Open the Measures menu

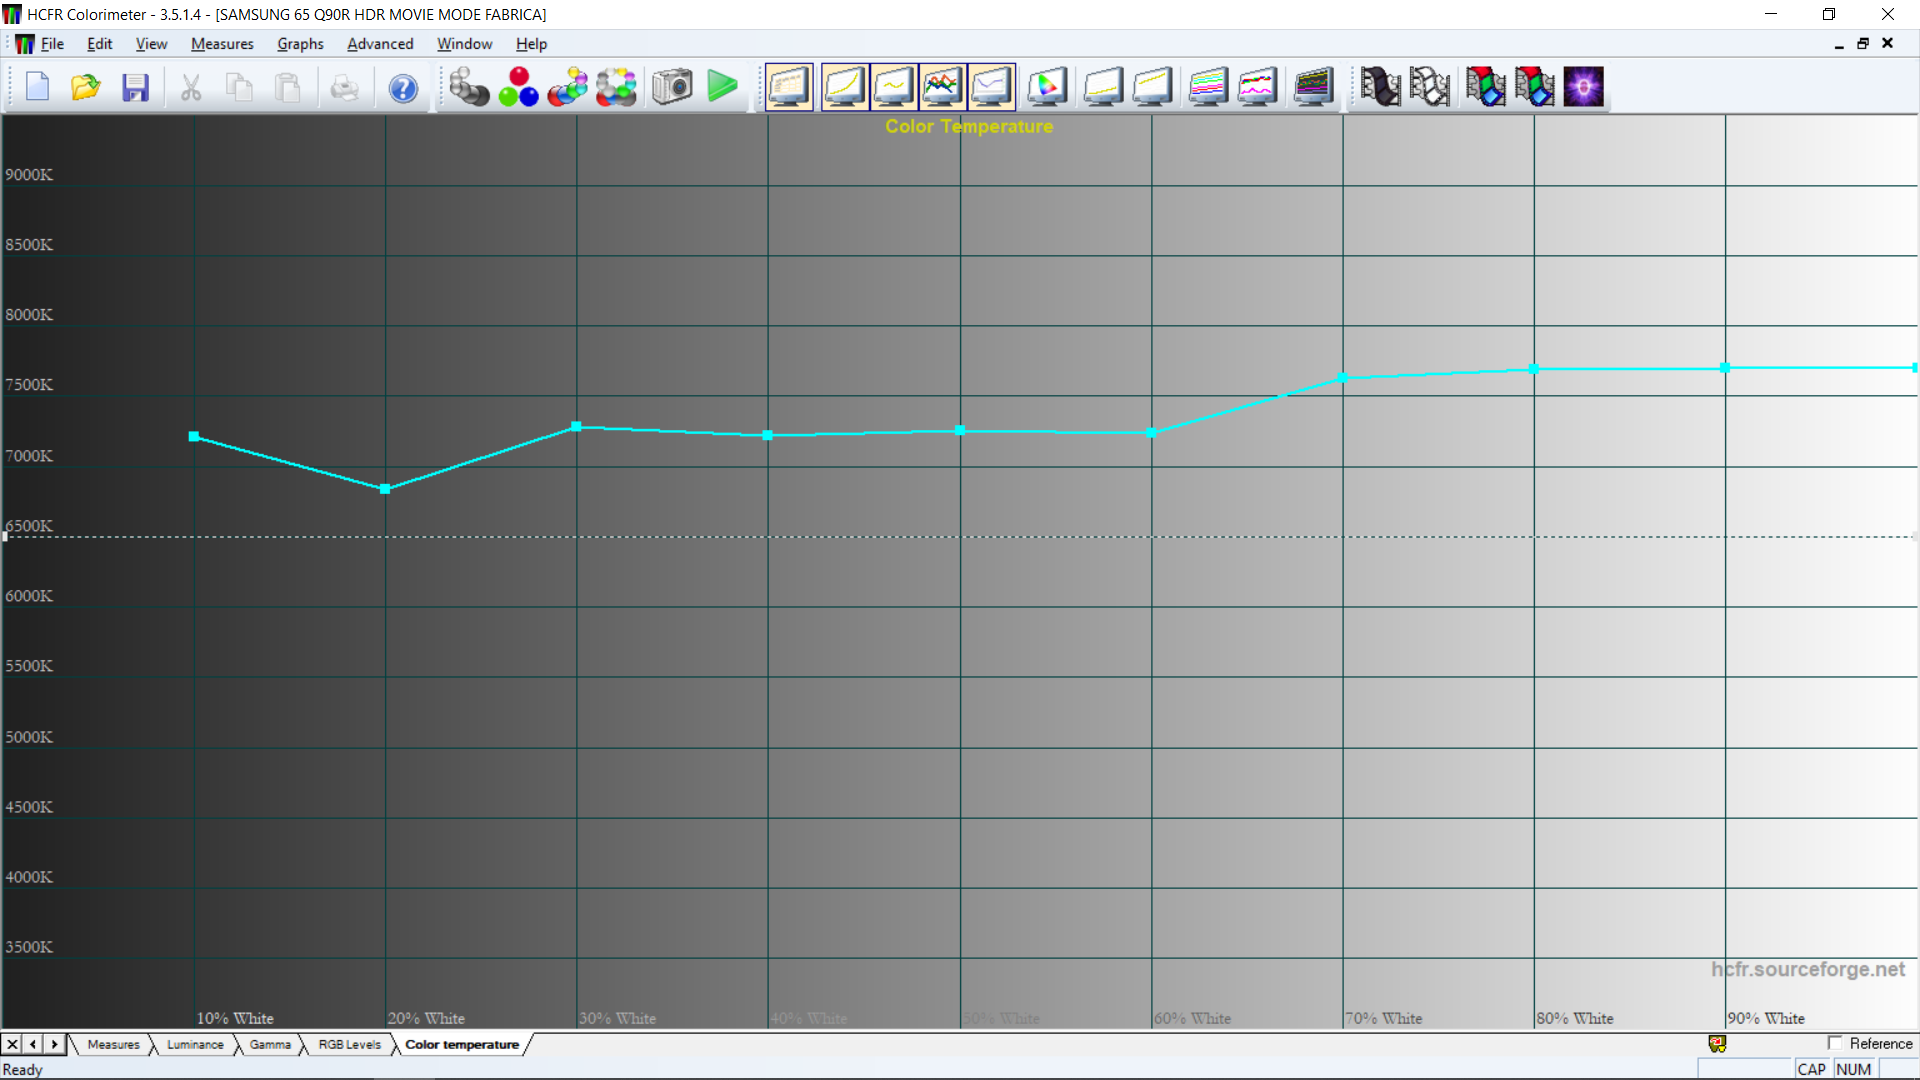point(222,44)
